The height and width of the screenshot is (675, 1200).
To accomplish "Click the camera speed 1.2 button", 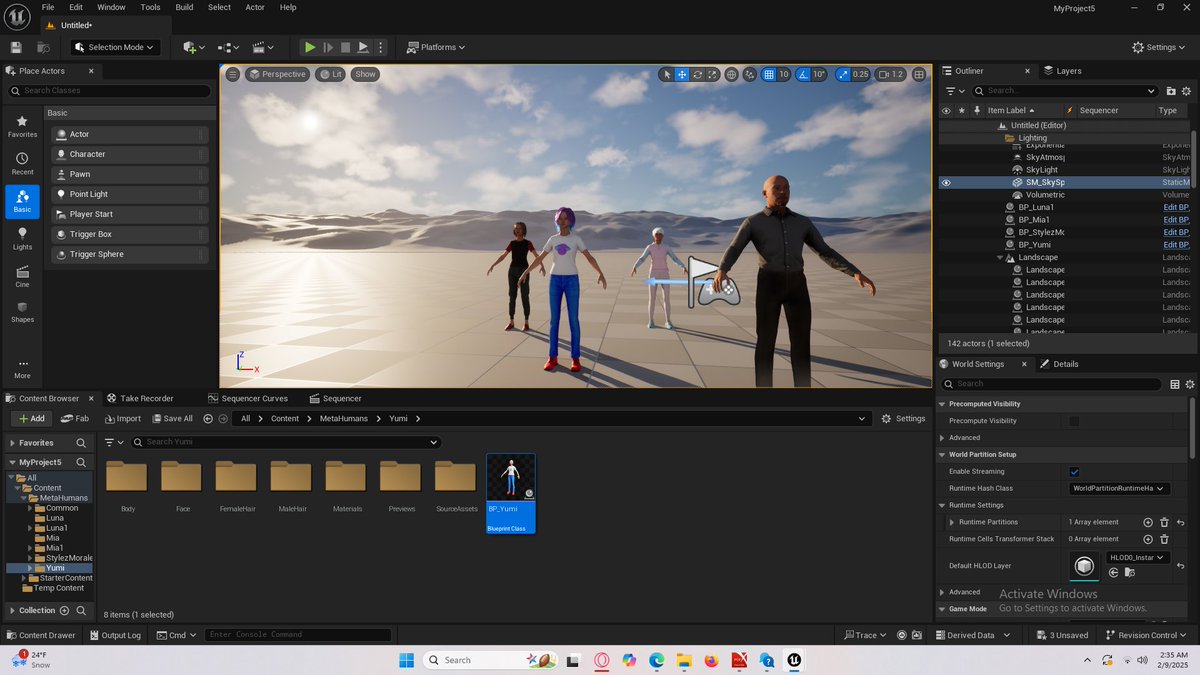I will [890, 74].
